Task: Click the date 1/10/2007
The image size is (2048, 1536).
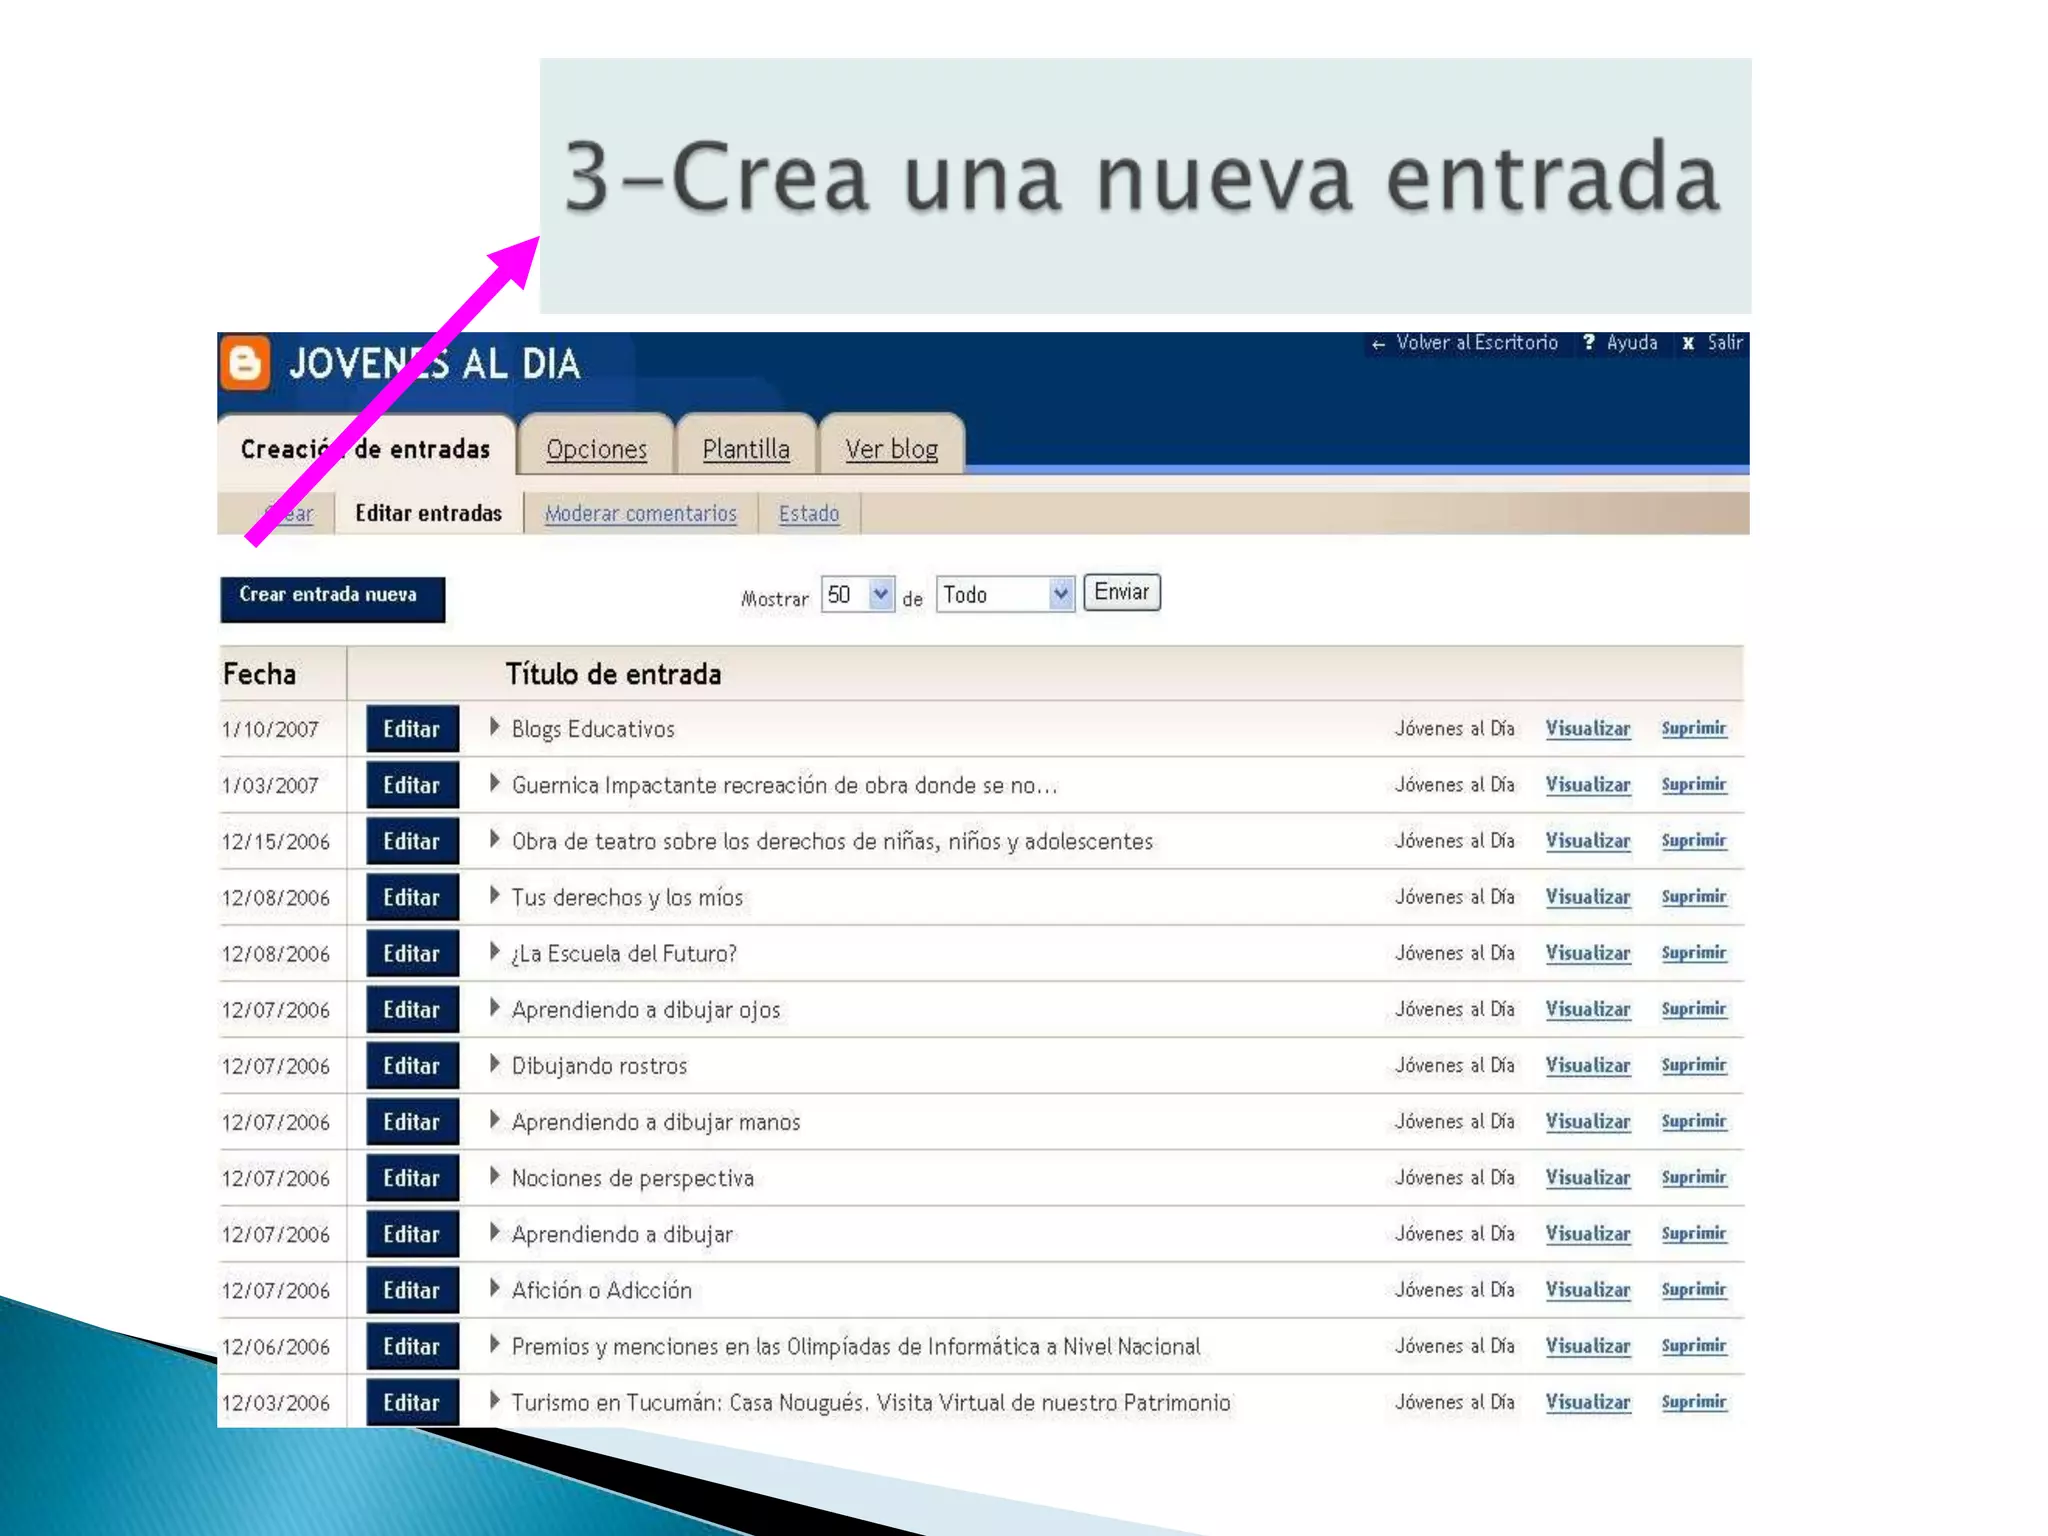Action: click(270, 729)
